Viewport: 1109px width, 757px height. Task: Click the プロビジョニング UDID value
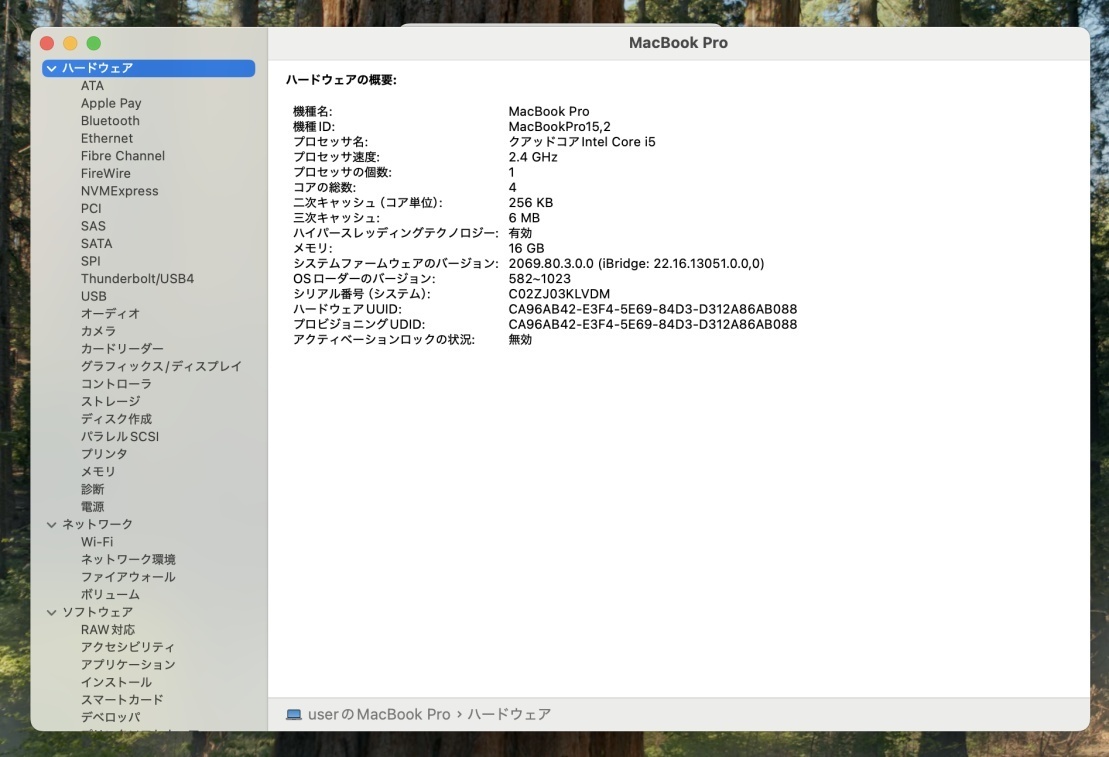[652, 325]
